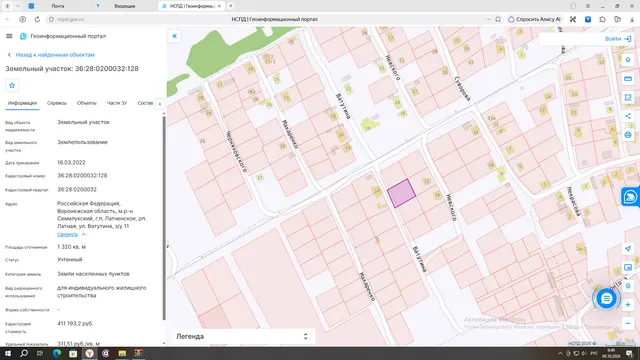Select the Землепользование value
Image resolution: width=640 pixels, height=360 pixels.
82,142
